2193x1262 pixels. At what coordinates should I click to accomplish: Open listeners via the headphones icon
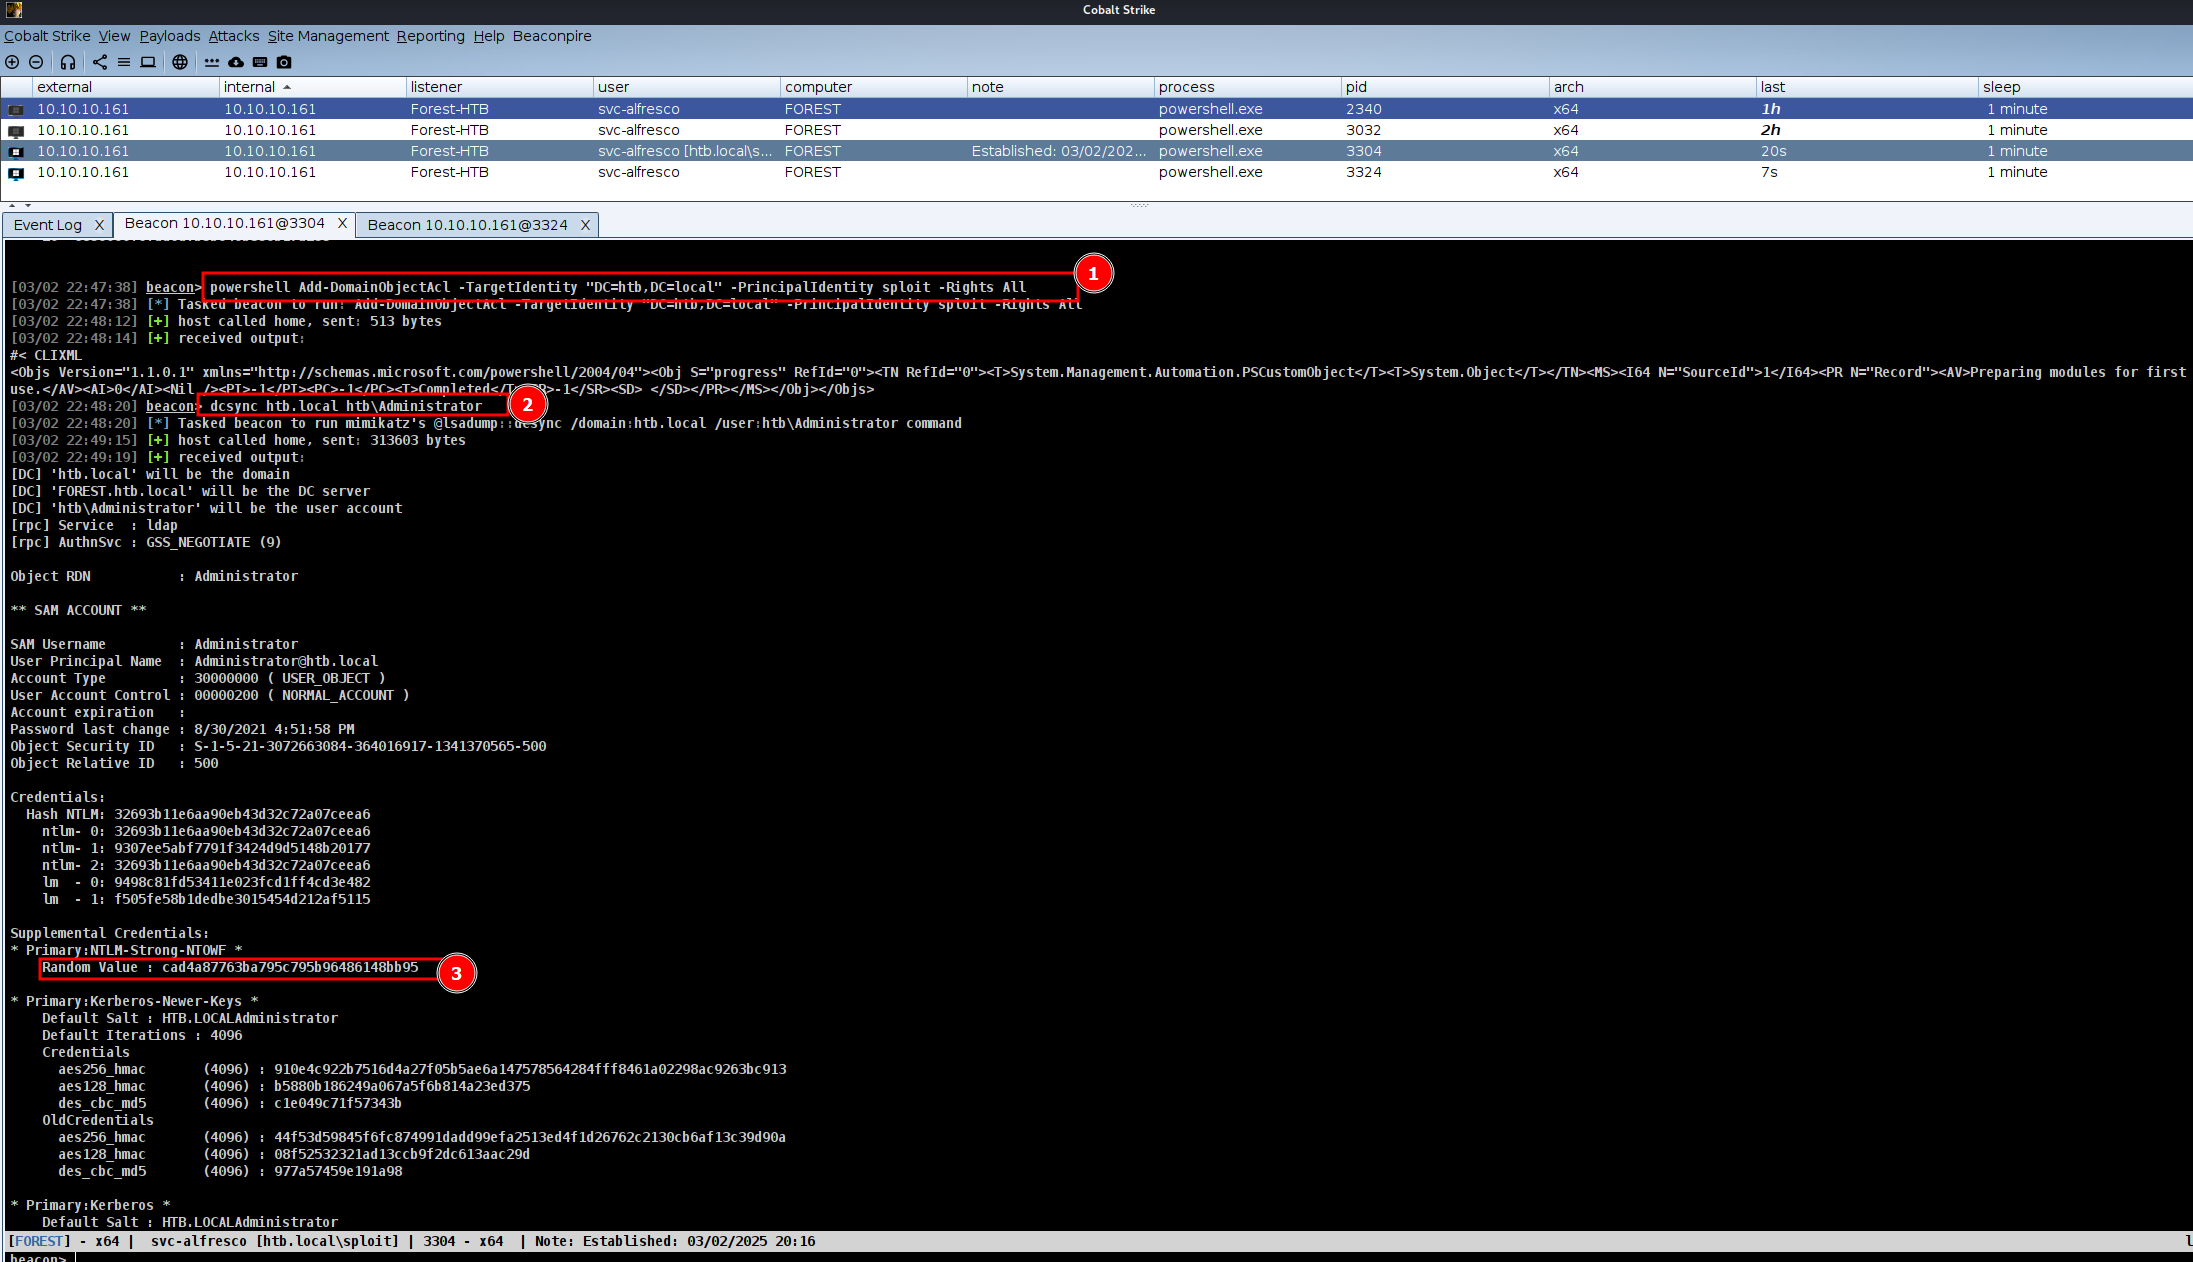coord(68,62)
